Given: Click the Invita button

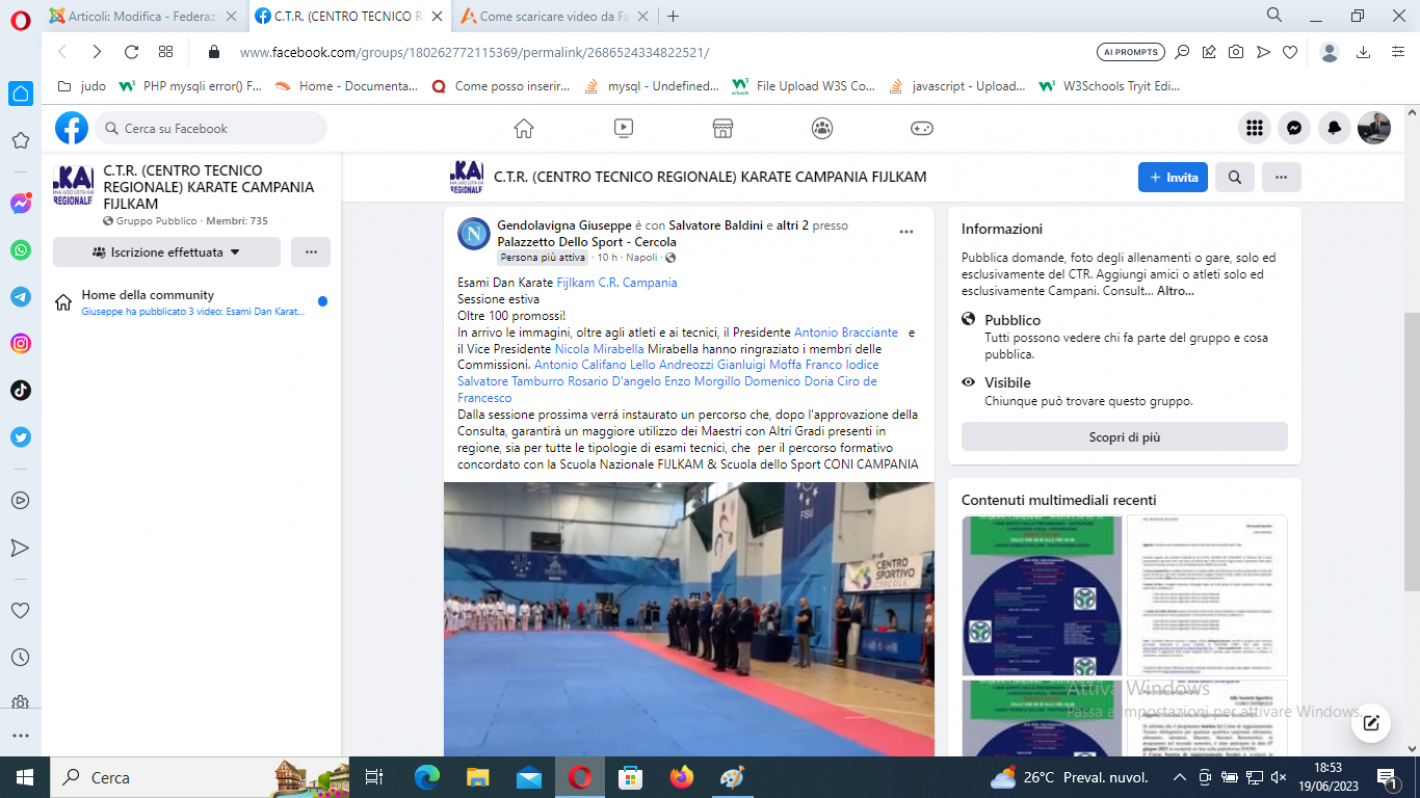Looking at the screenshot, I should 1173,177.
